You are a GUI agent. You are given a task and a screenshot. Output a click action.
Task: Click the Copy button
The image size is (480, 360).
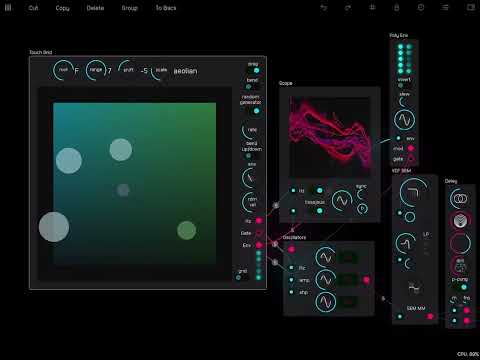pos(63,8)
